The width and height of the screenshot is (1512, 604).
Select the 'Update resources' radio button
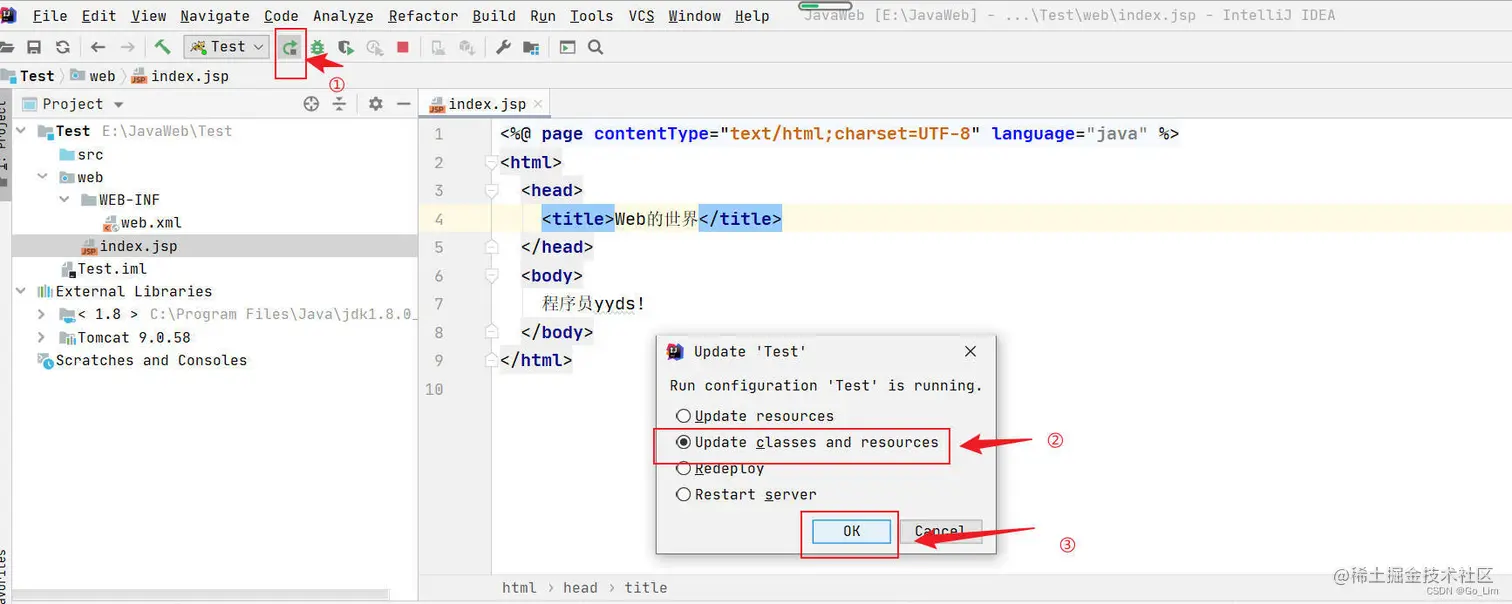[x=683, y=416]
